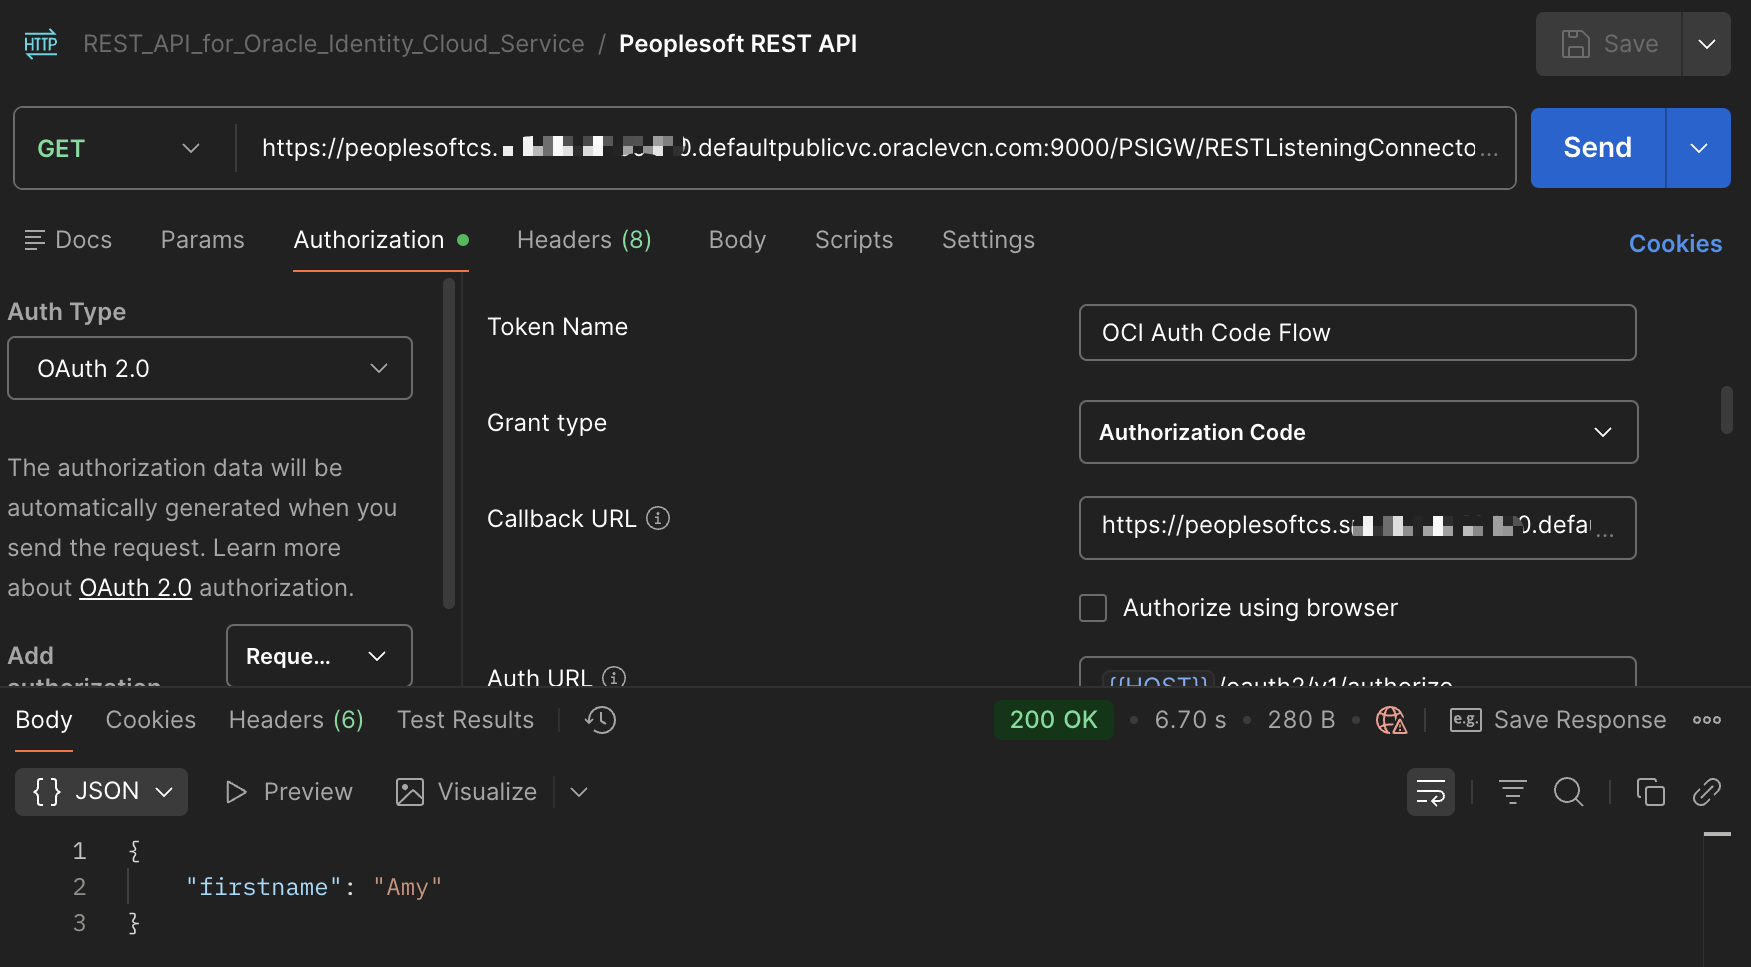Open the Cookies link
This screenshot has height=967, width=1751.
pos(1675,244)
